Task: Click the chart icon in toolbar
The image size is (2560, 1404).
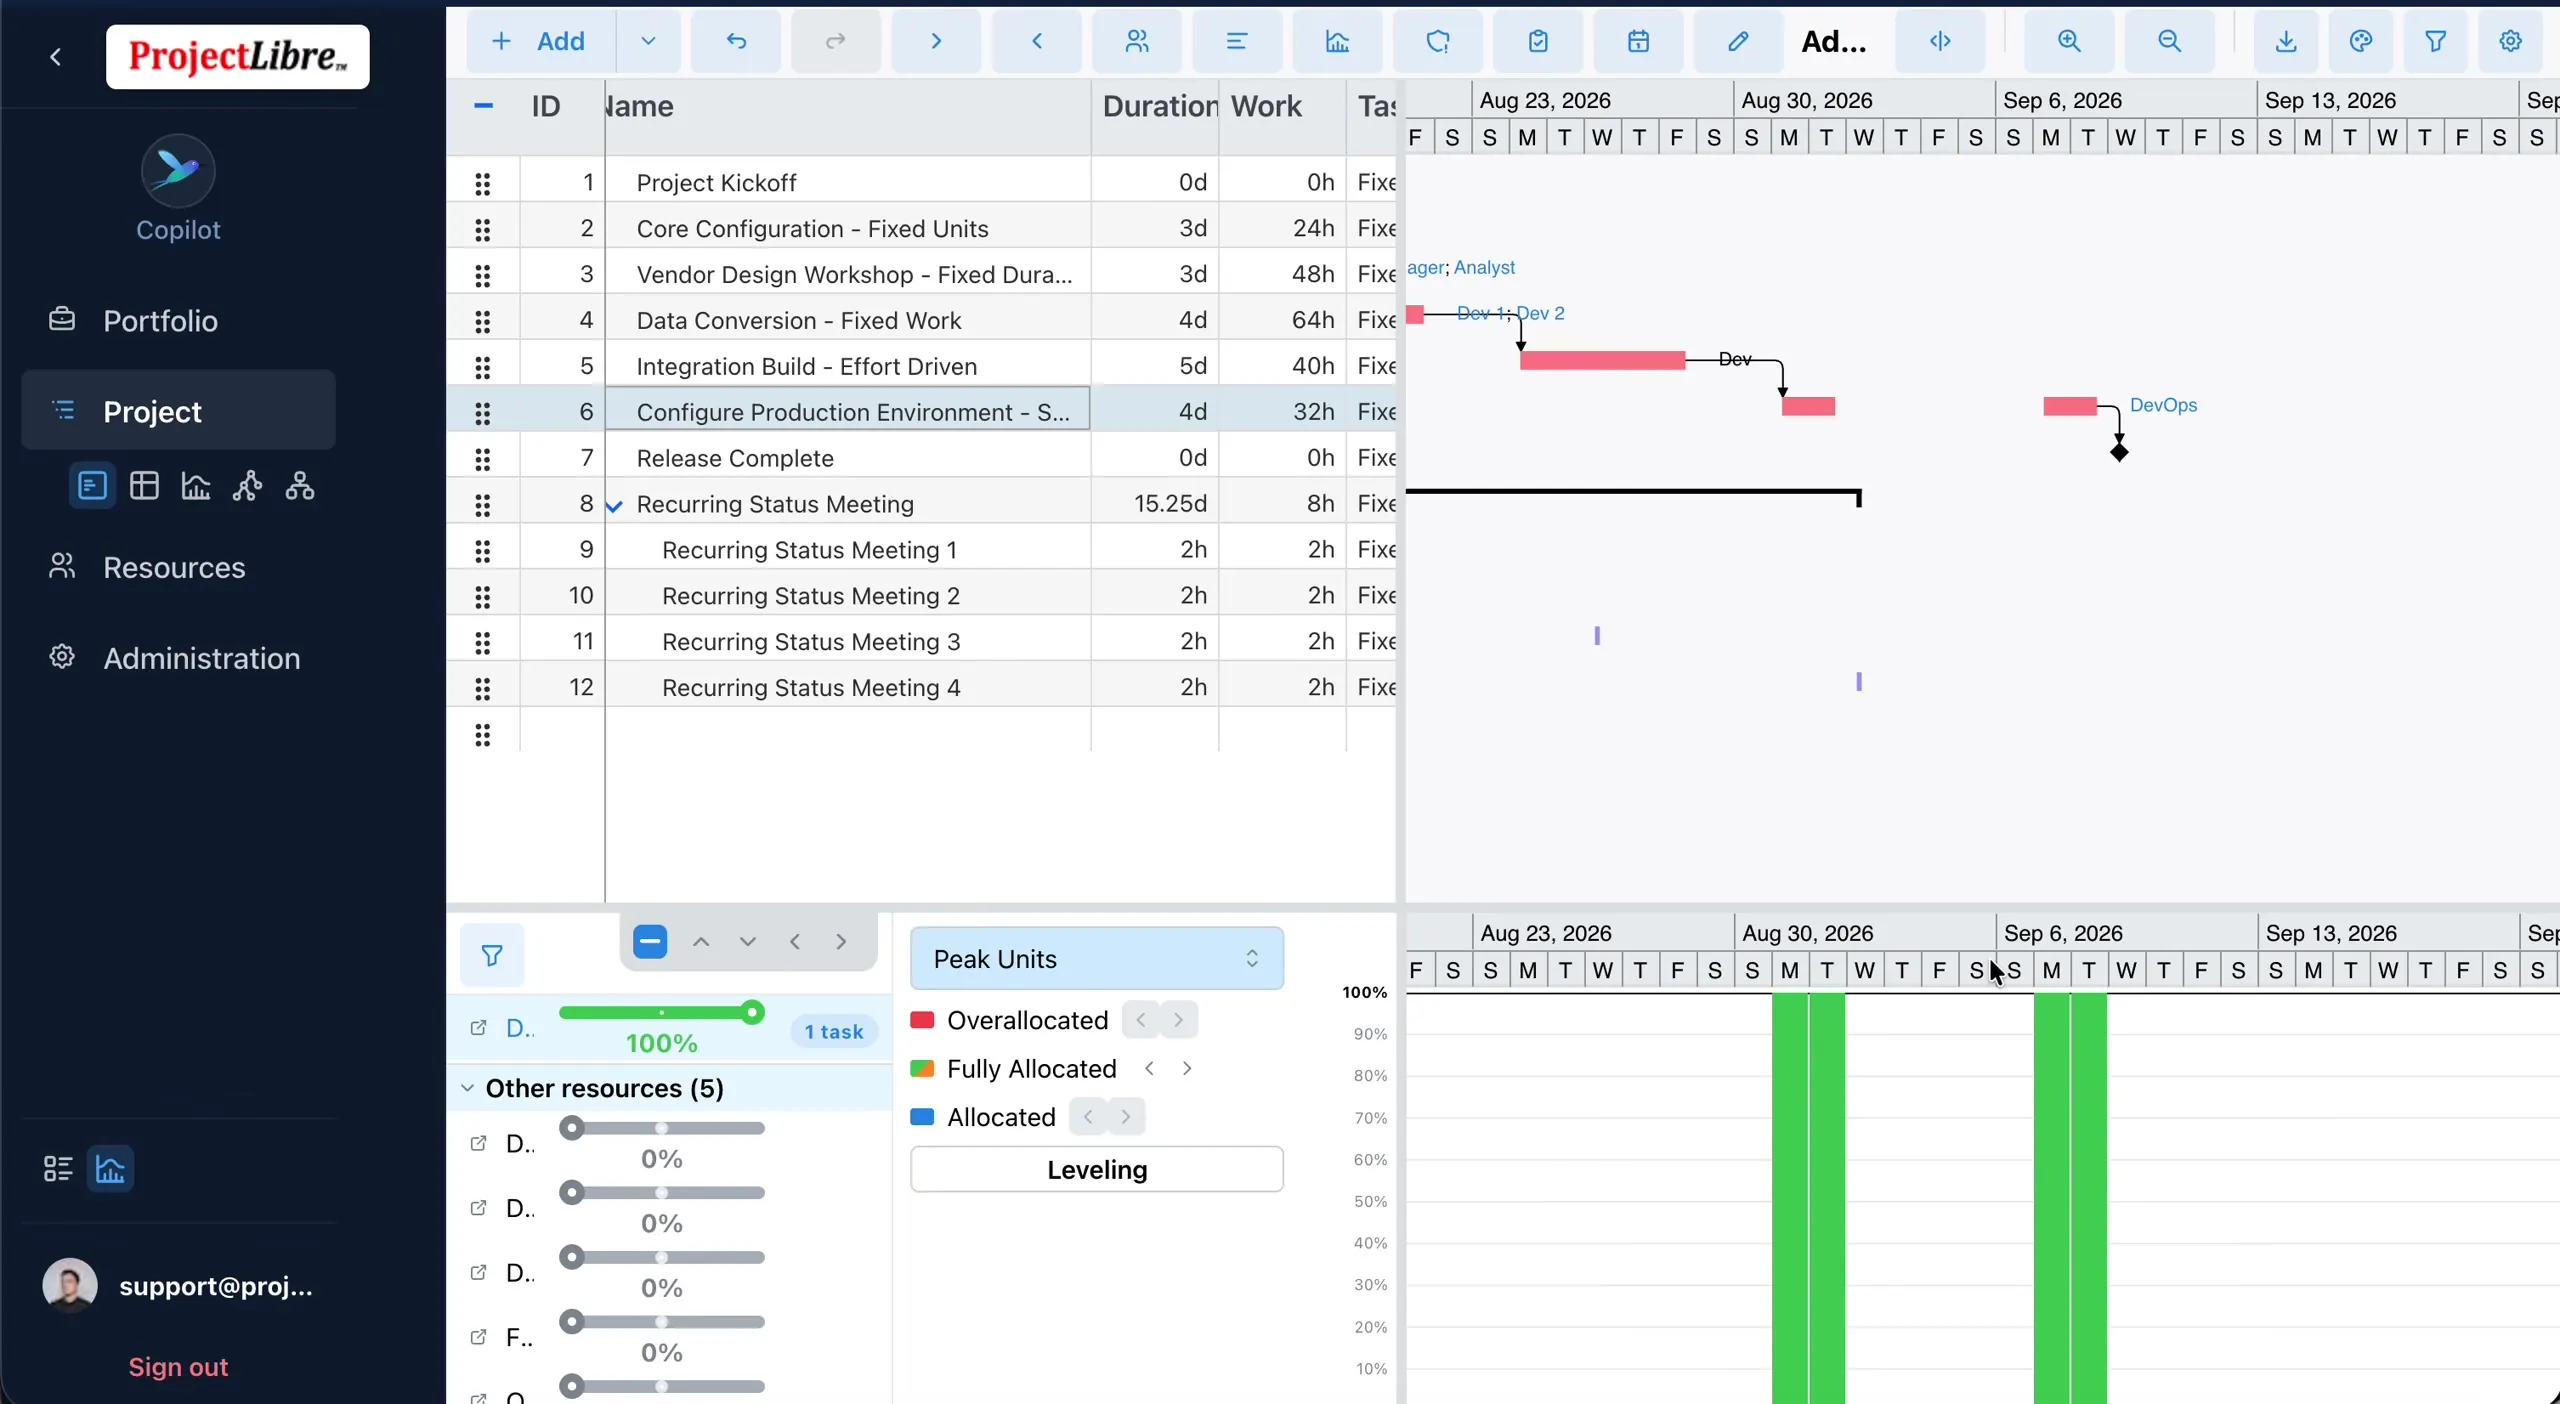Action: (x=1337, y=41)
